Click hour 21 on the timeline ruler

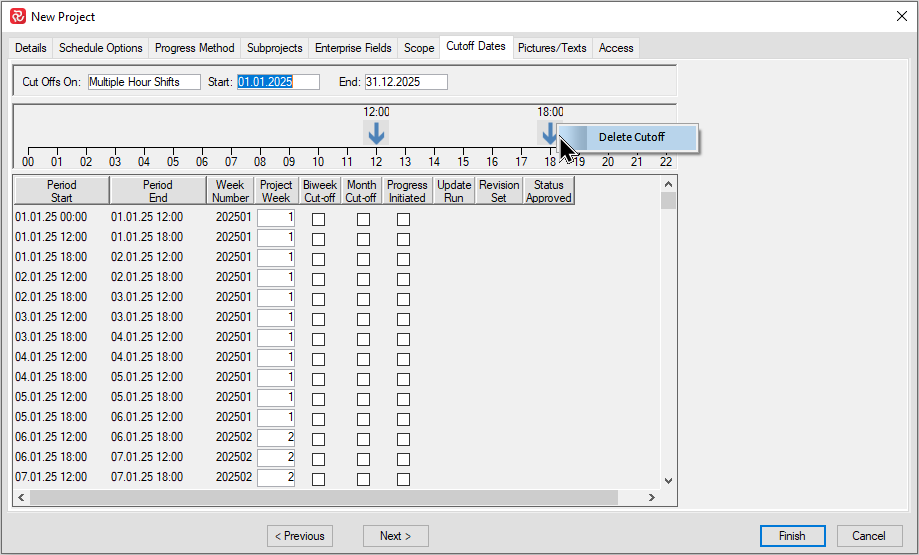pyautogui.click(x=637, y=162)
